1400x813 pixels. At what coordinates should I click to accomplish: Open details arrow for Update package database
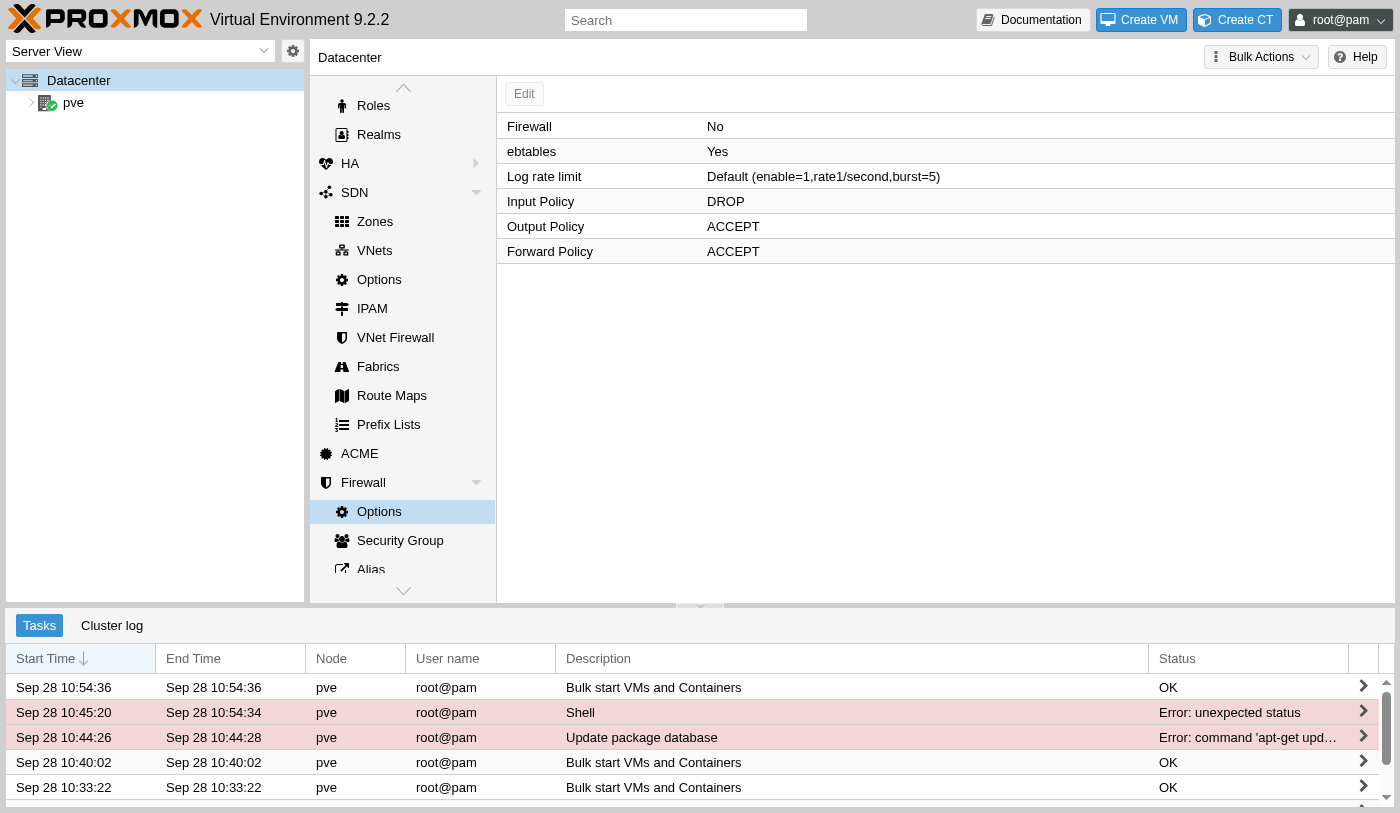pyautogui.click(x=1363, y=736)
